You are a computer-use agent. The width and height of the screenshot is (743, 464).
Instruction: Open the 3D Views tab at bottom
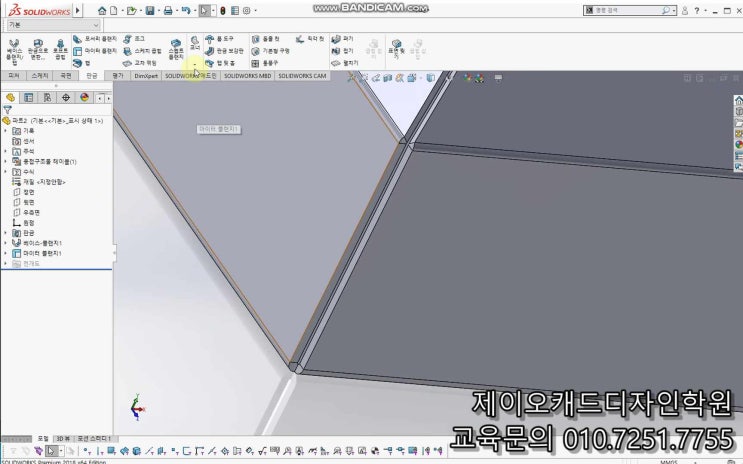coord(63,438)
